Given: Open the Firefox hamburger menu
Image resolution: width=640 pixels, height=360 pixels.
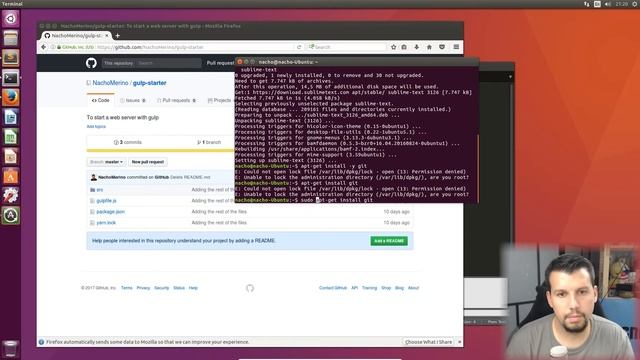Looking at the screenshot, I should (456, 47).
